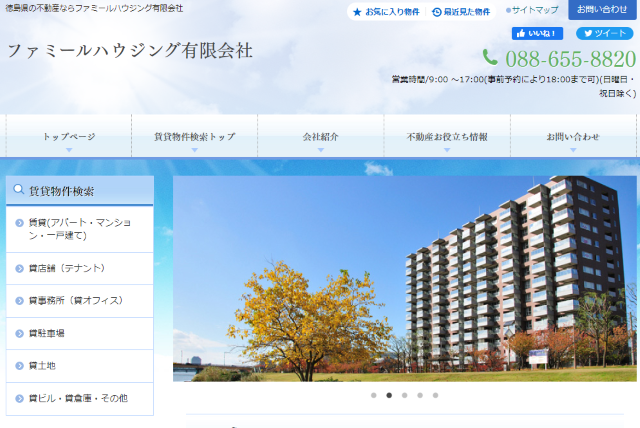
Task: Click the magnifier icon beside 賃貸物件検索
Action: click(18, 190)
